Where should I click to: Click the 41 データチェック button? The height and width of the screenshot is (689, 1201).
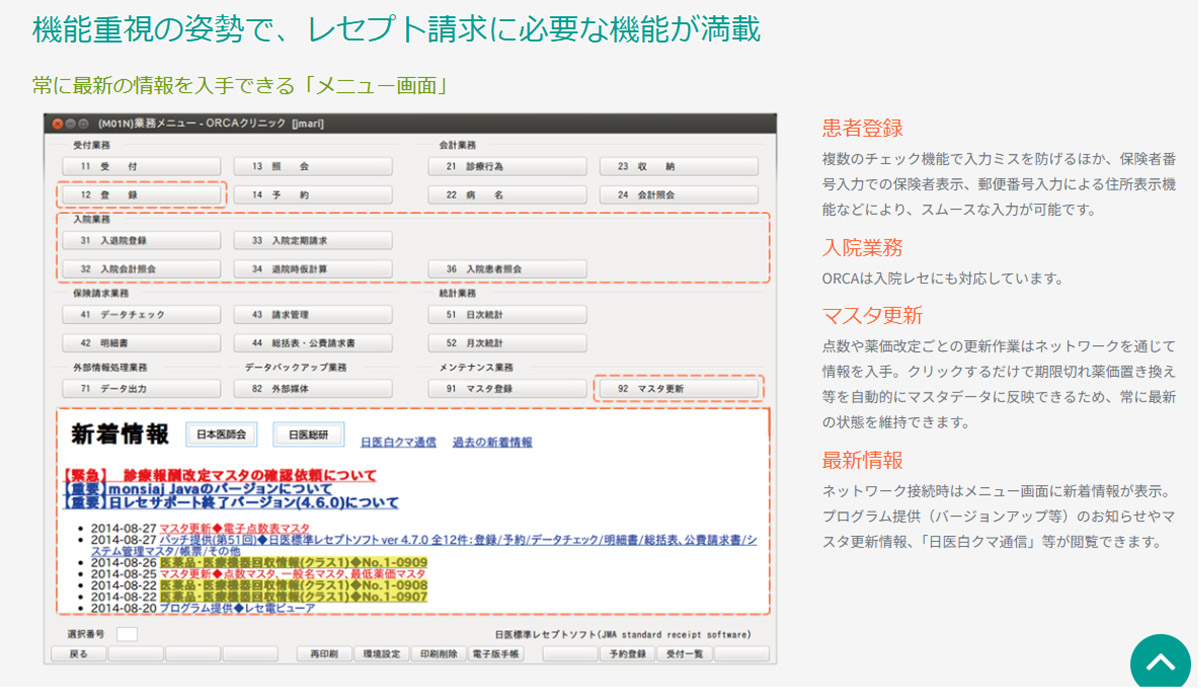[141, 315]
